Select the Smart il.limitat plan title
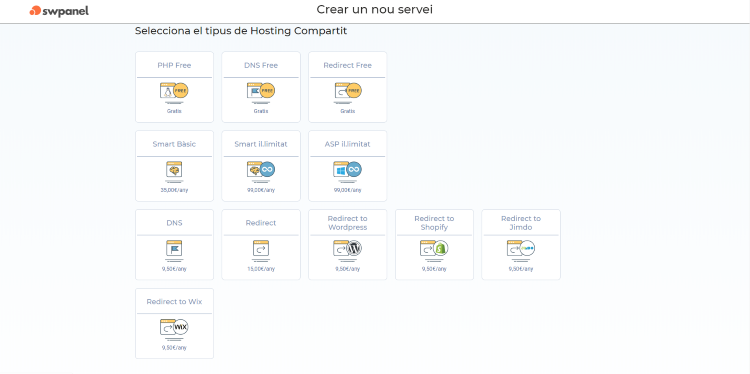The width and height of the screenshot is (750, 374). coord(261,144)
